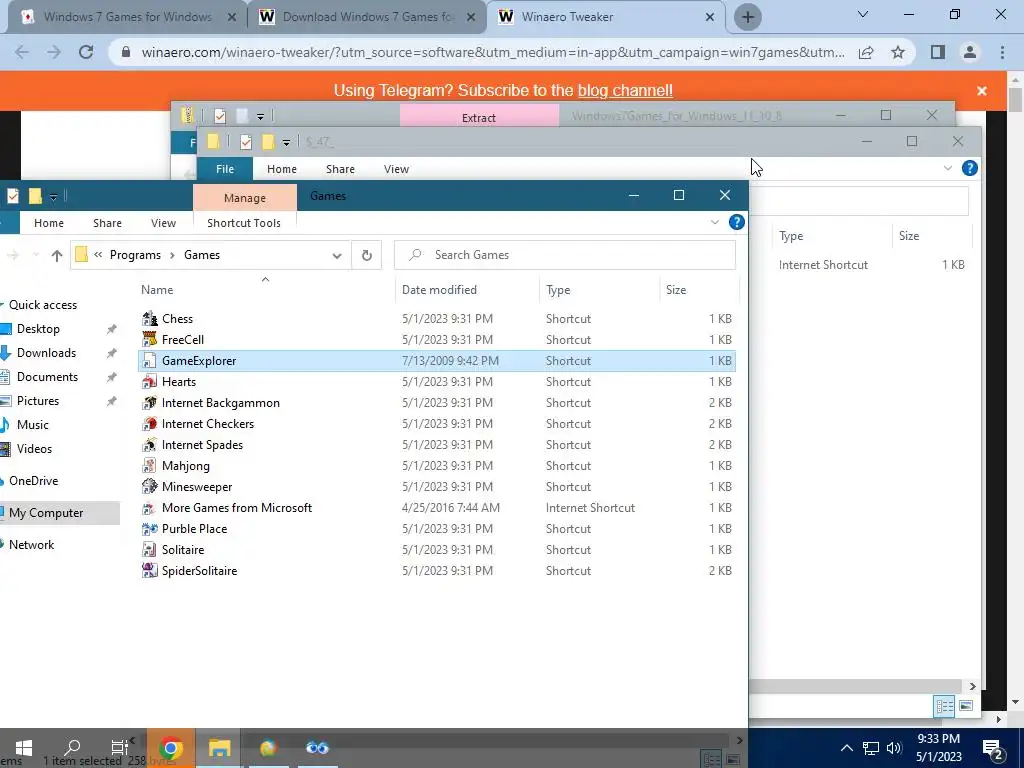
Task: Select the Hearts game icon
Action: pyautogui.click(x=150, y=381)
